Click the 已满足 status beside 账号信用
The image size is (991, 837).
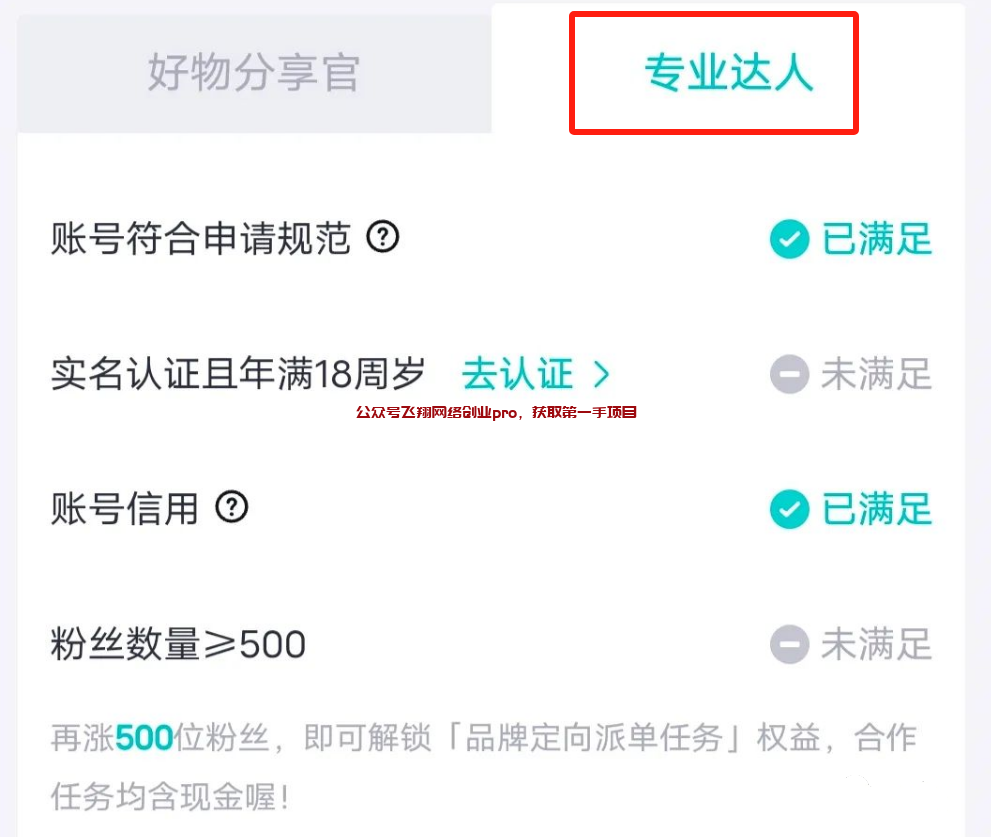click(876, 509)
